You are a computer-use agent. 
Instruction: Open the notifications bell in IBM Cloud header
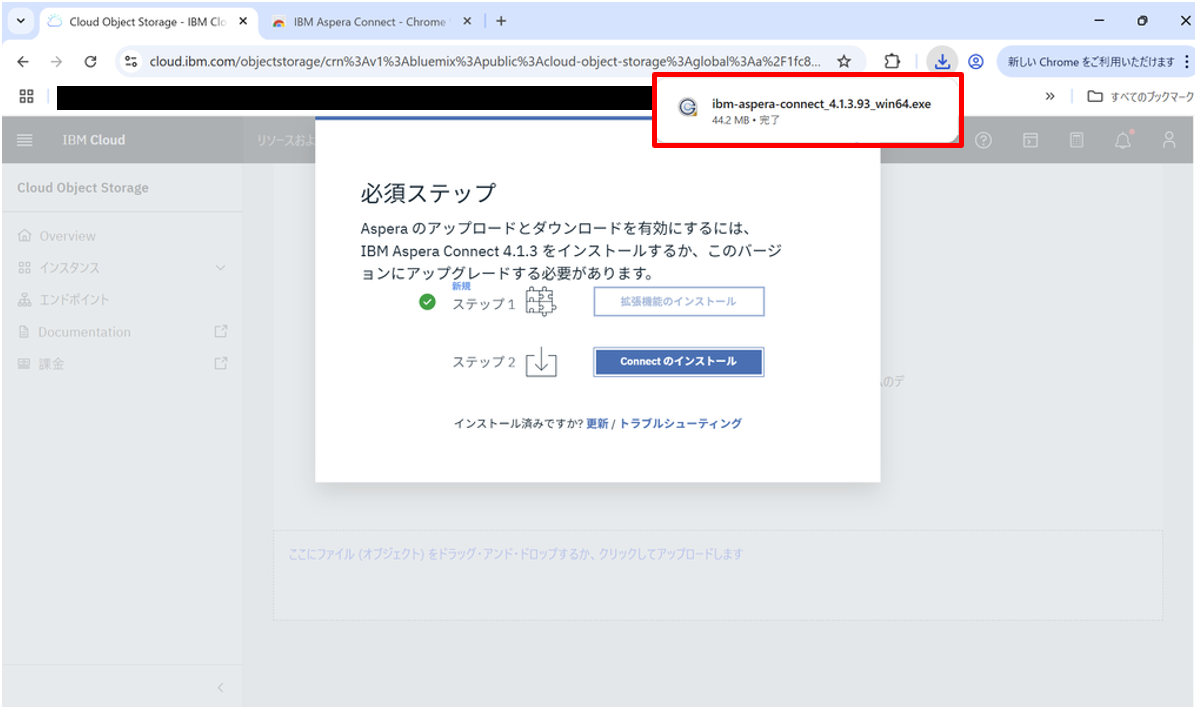(x=1122, y=140)
